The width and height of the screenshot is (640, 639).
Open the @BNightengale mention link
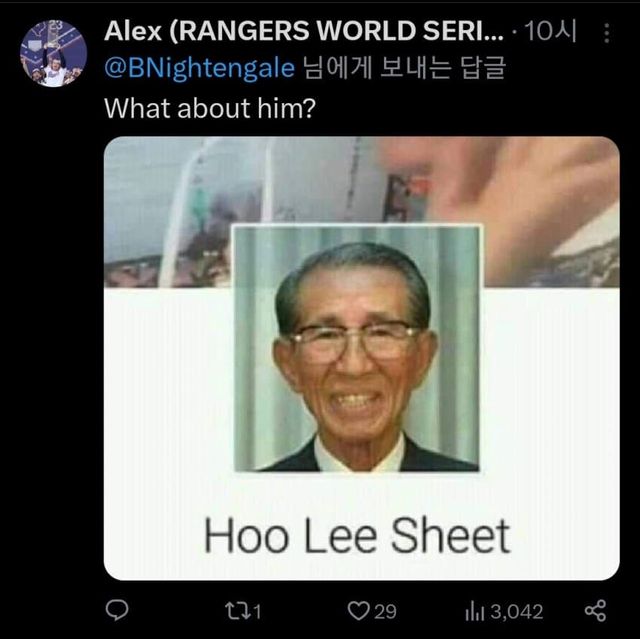199,68
